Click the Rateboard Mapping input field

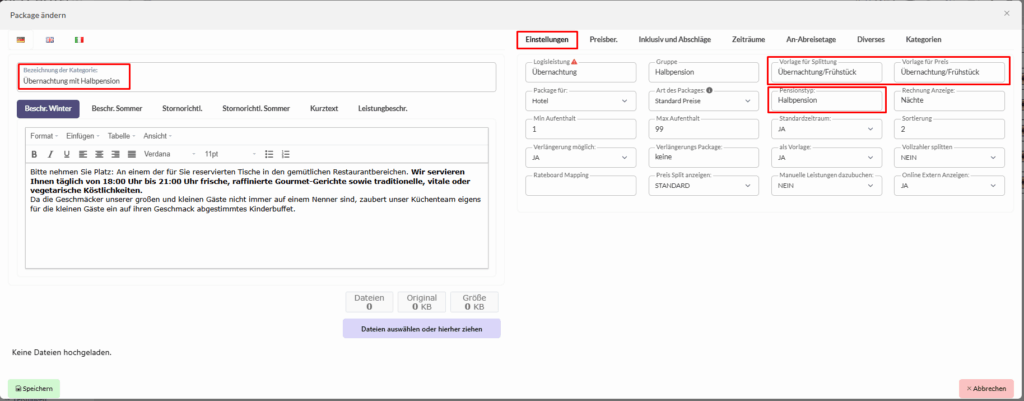(x=580, y=186)
